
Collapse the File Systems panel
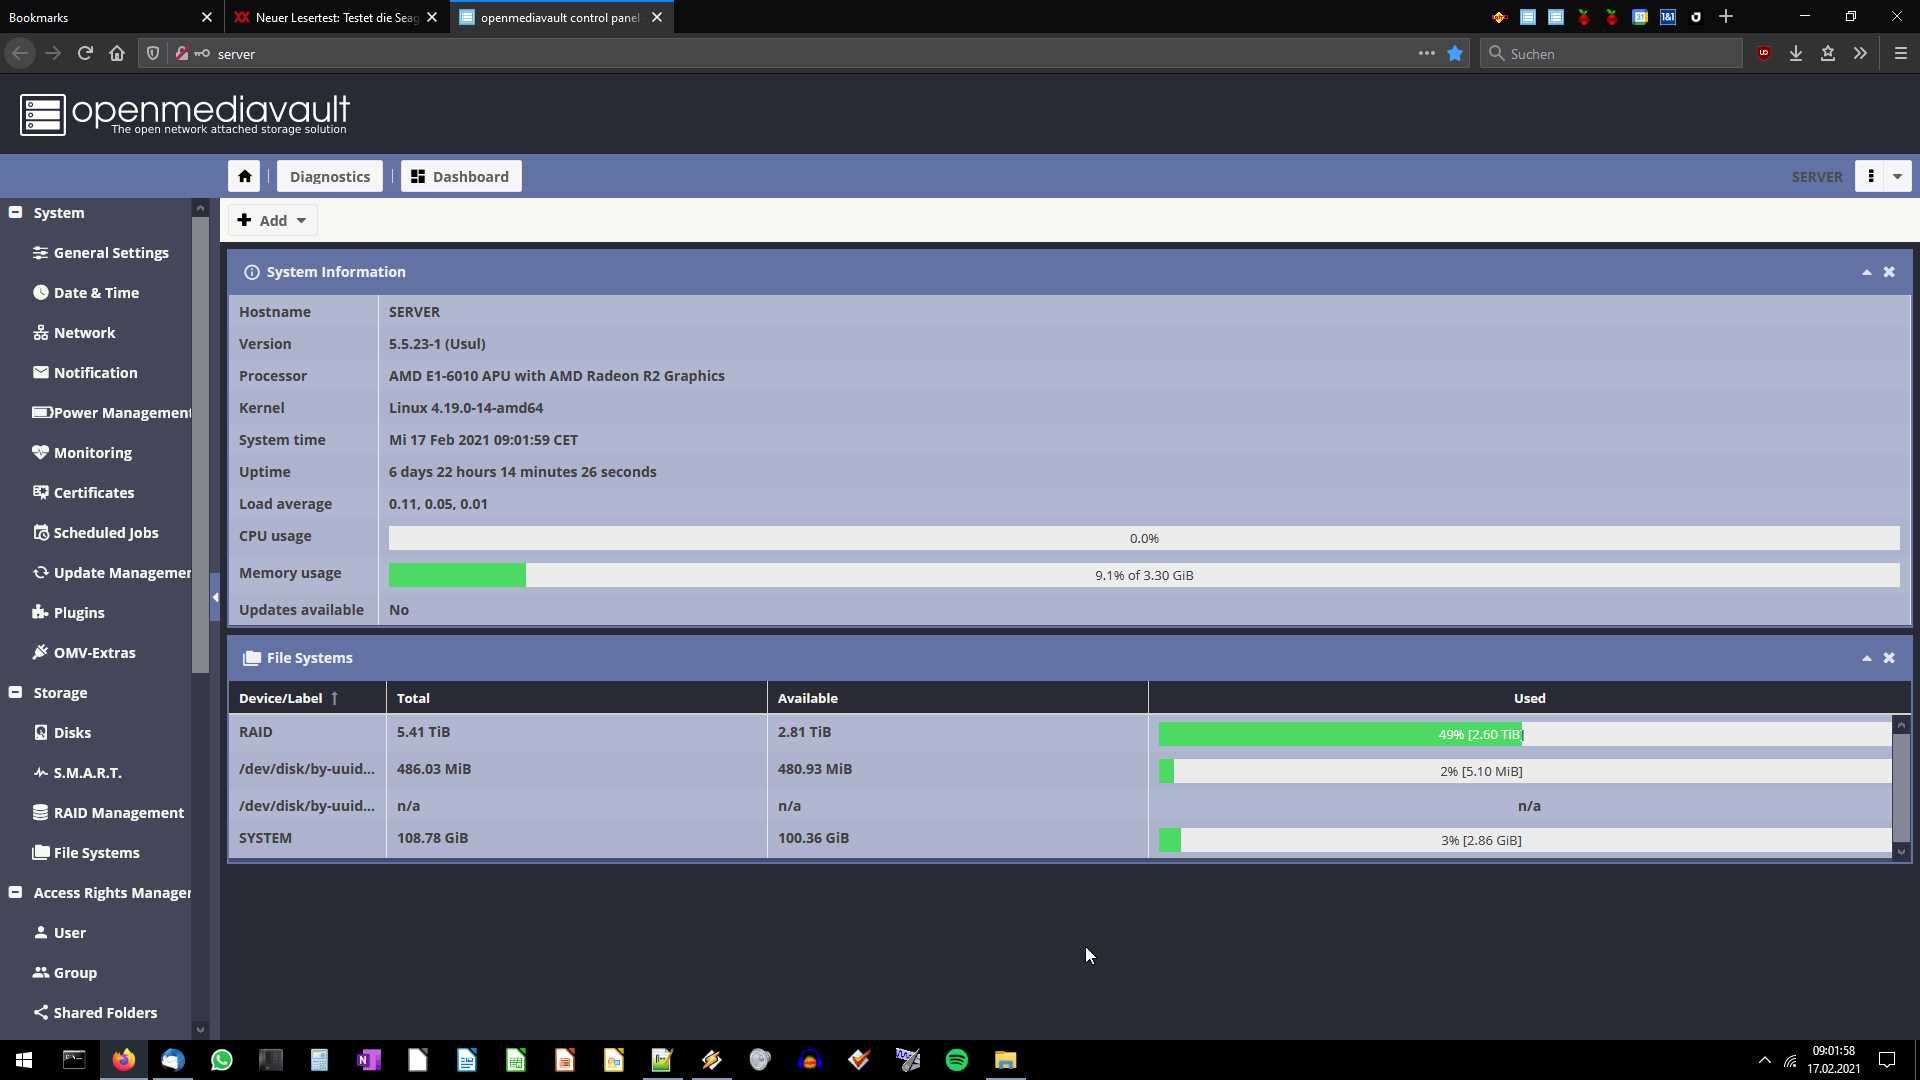[x=1866, y=658]
